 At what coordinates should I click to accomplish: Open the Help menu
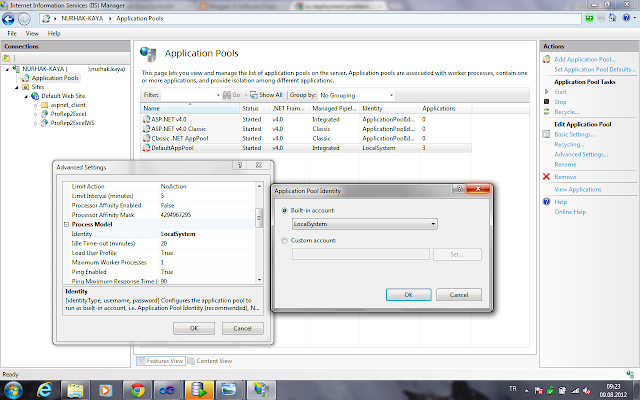[54, 33]
